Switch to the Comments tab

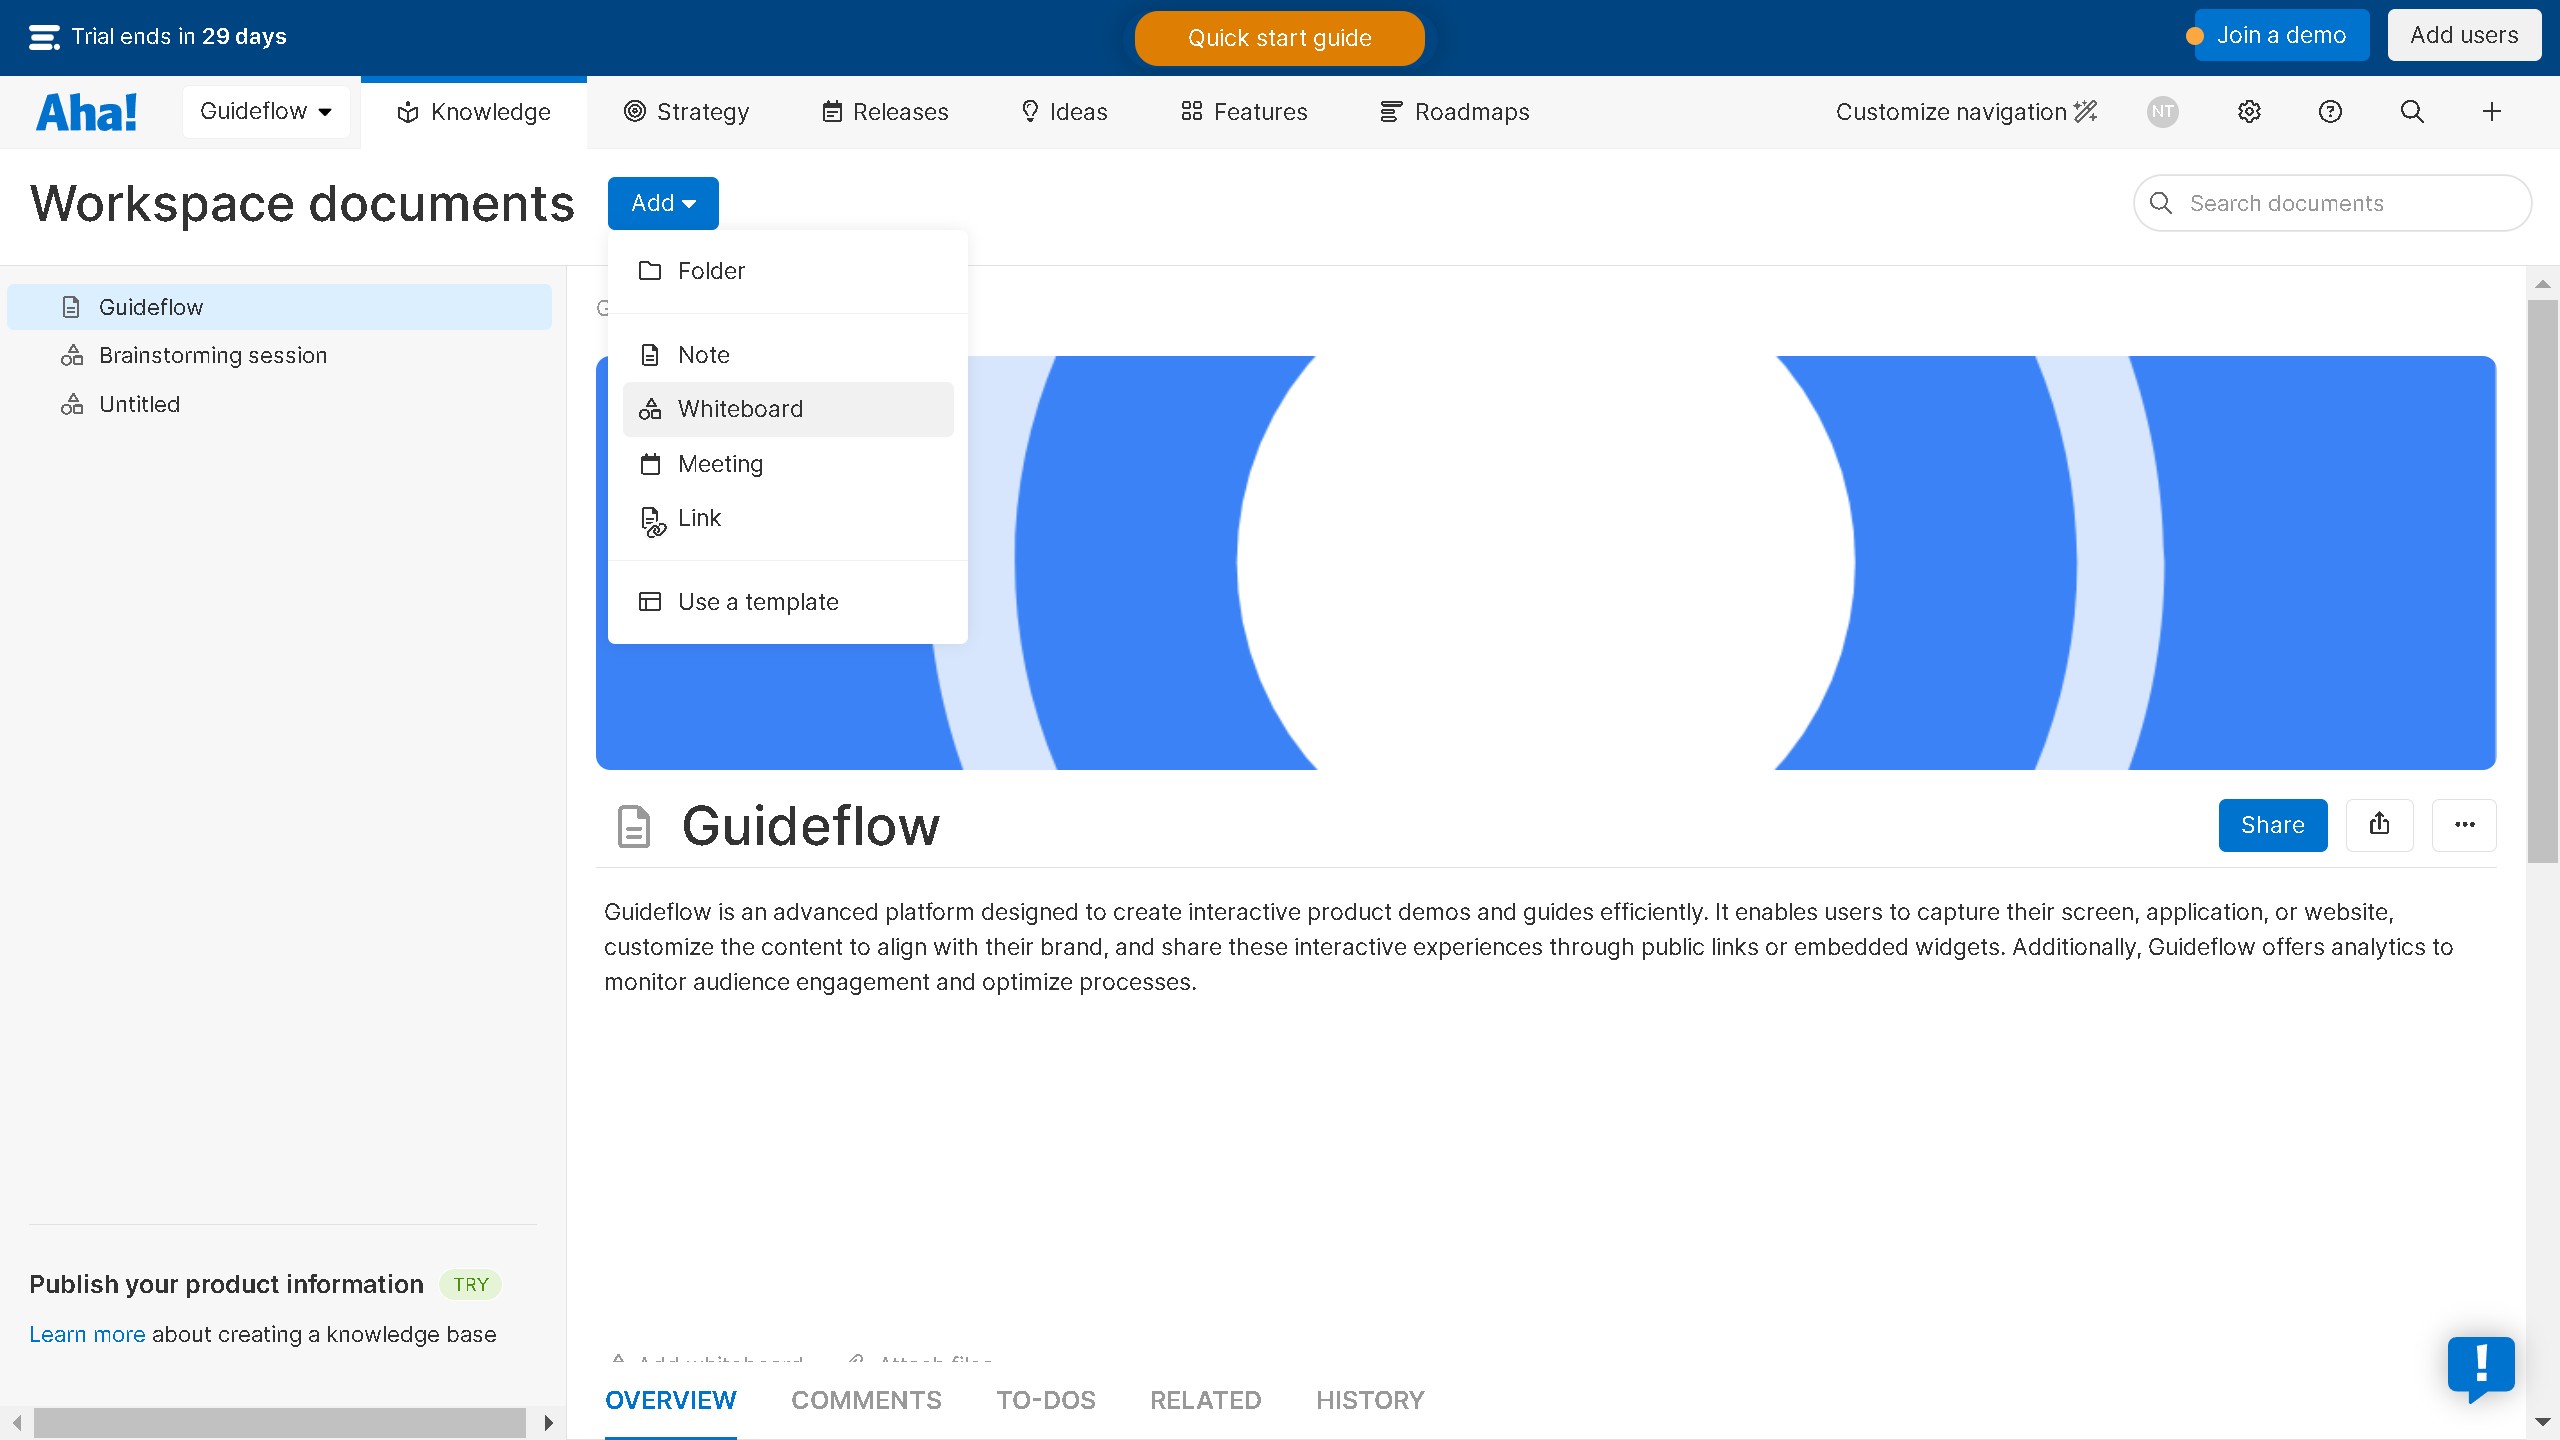coord(866,1400)
